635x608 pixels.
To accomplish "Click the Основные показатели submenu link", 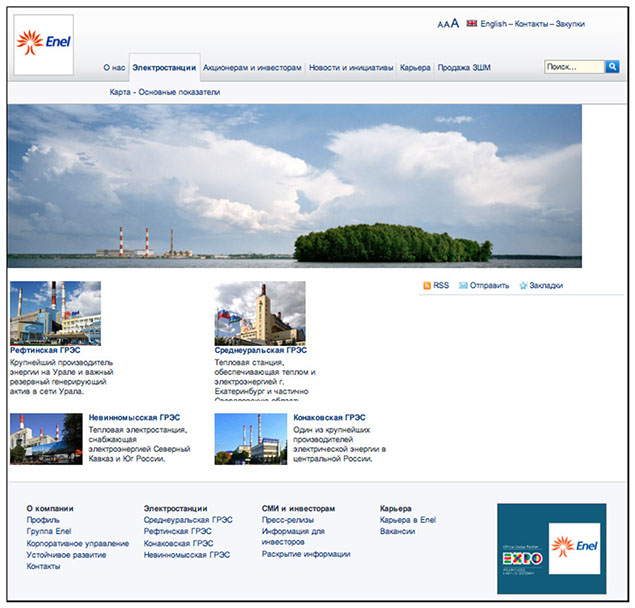I will click(179, 92).
